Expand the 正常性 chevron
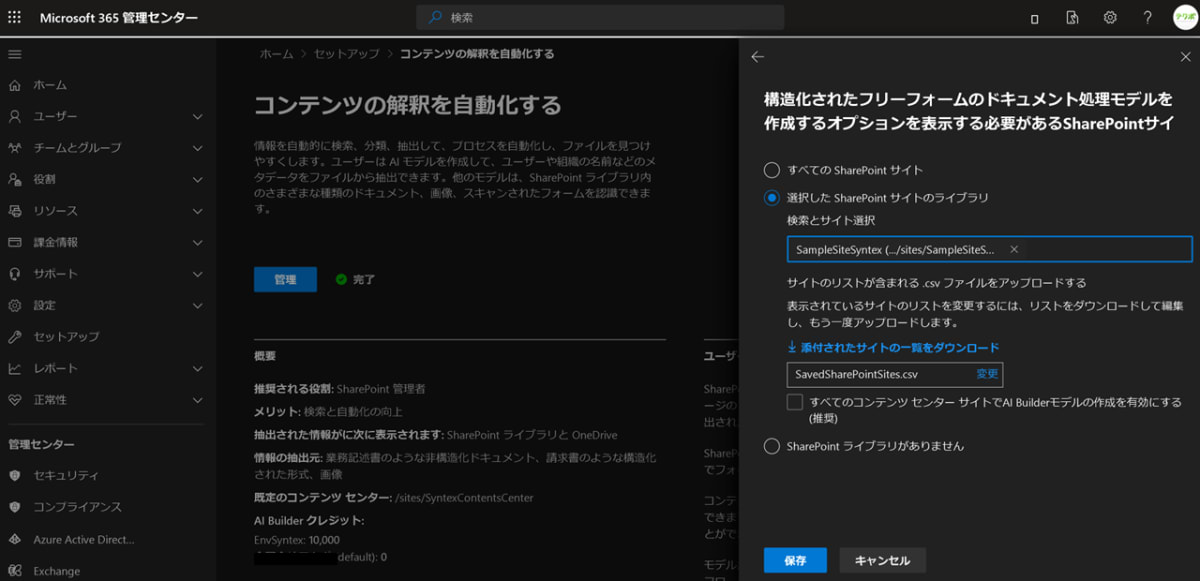1200x581 pixels. (197, 400)
